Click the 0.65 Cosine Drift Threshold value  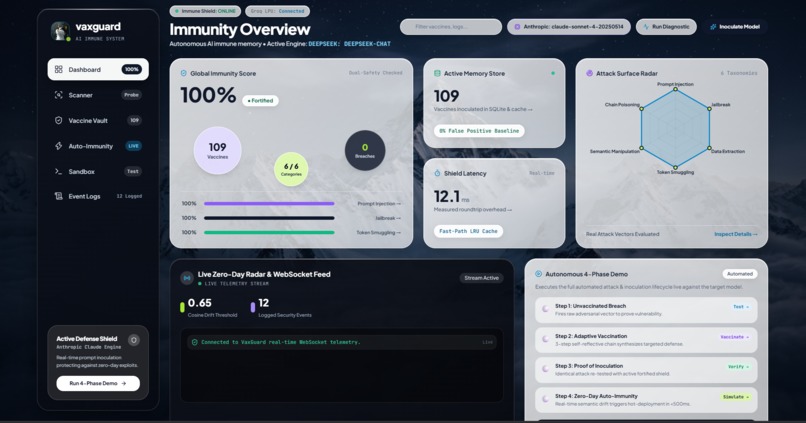click(x=199, y=303)
